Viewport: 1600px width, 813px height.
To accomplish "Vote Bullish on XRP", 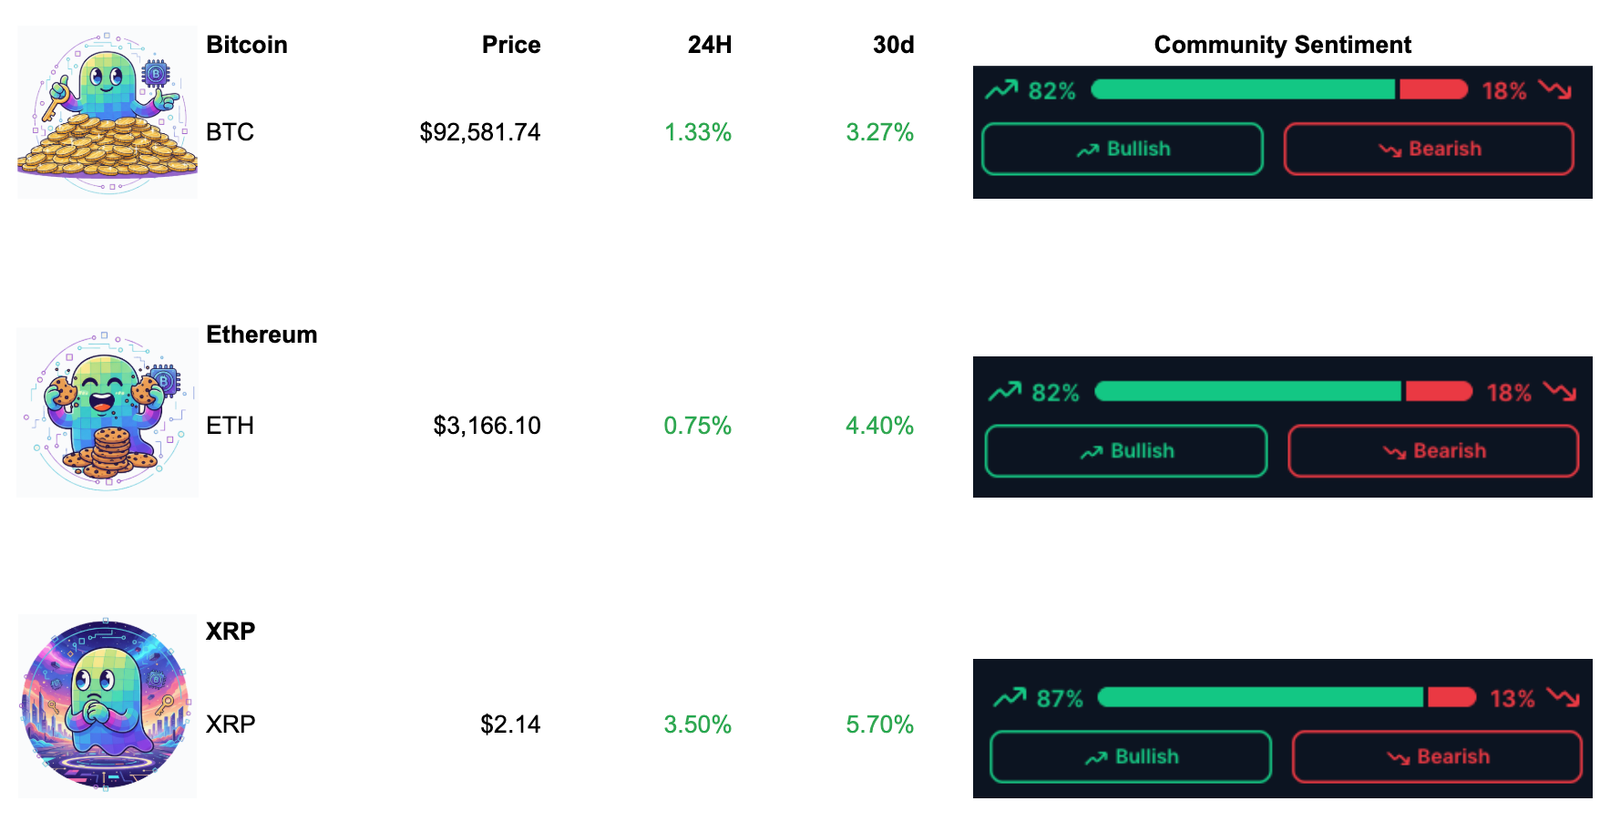I will click(1130, 757).
